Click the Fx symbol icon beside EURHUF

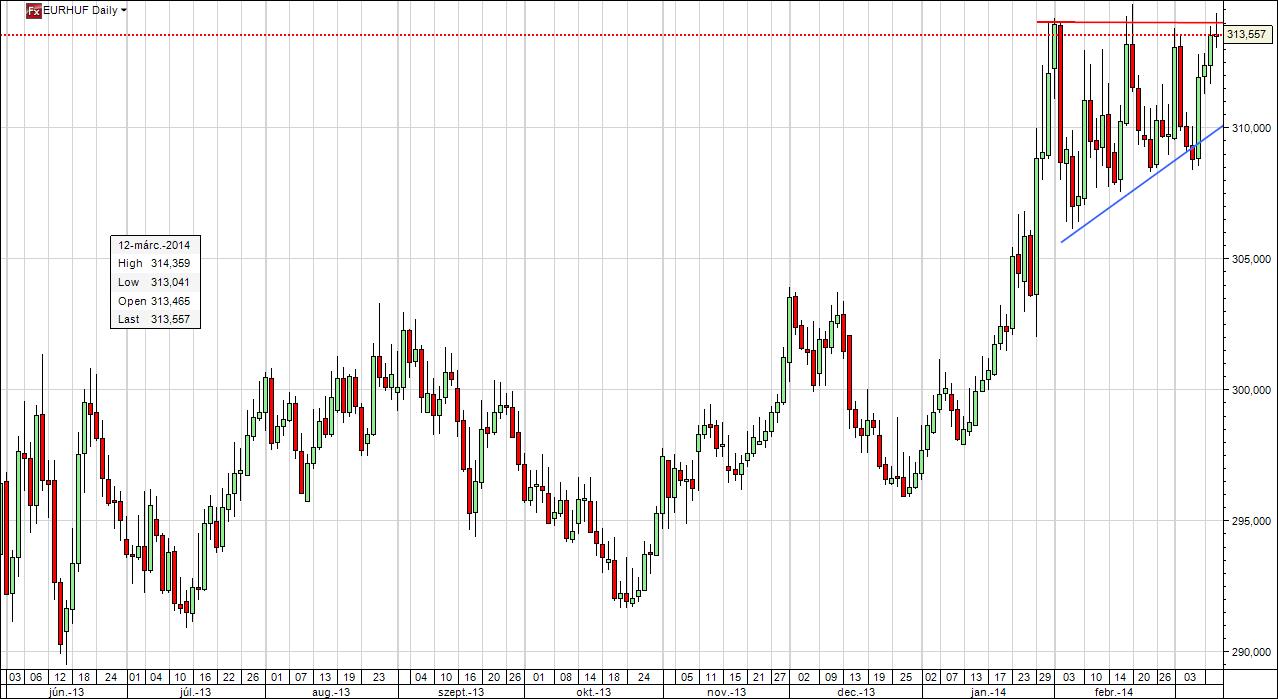[33, 10]
